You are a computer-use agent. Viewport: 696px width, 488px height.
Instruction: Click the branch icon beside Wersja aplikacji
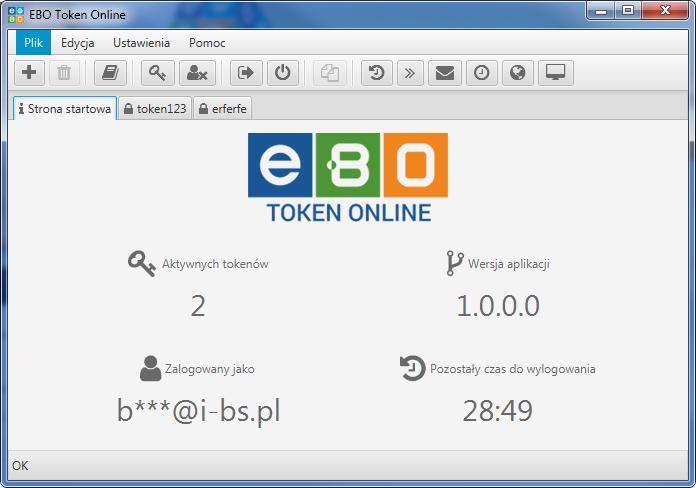pos(455,263)
